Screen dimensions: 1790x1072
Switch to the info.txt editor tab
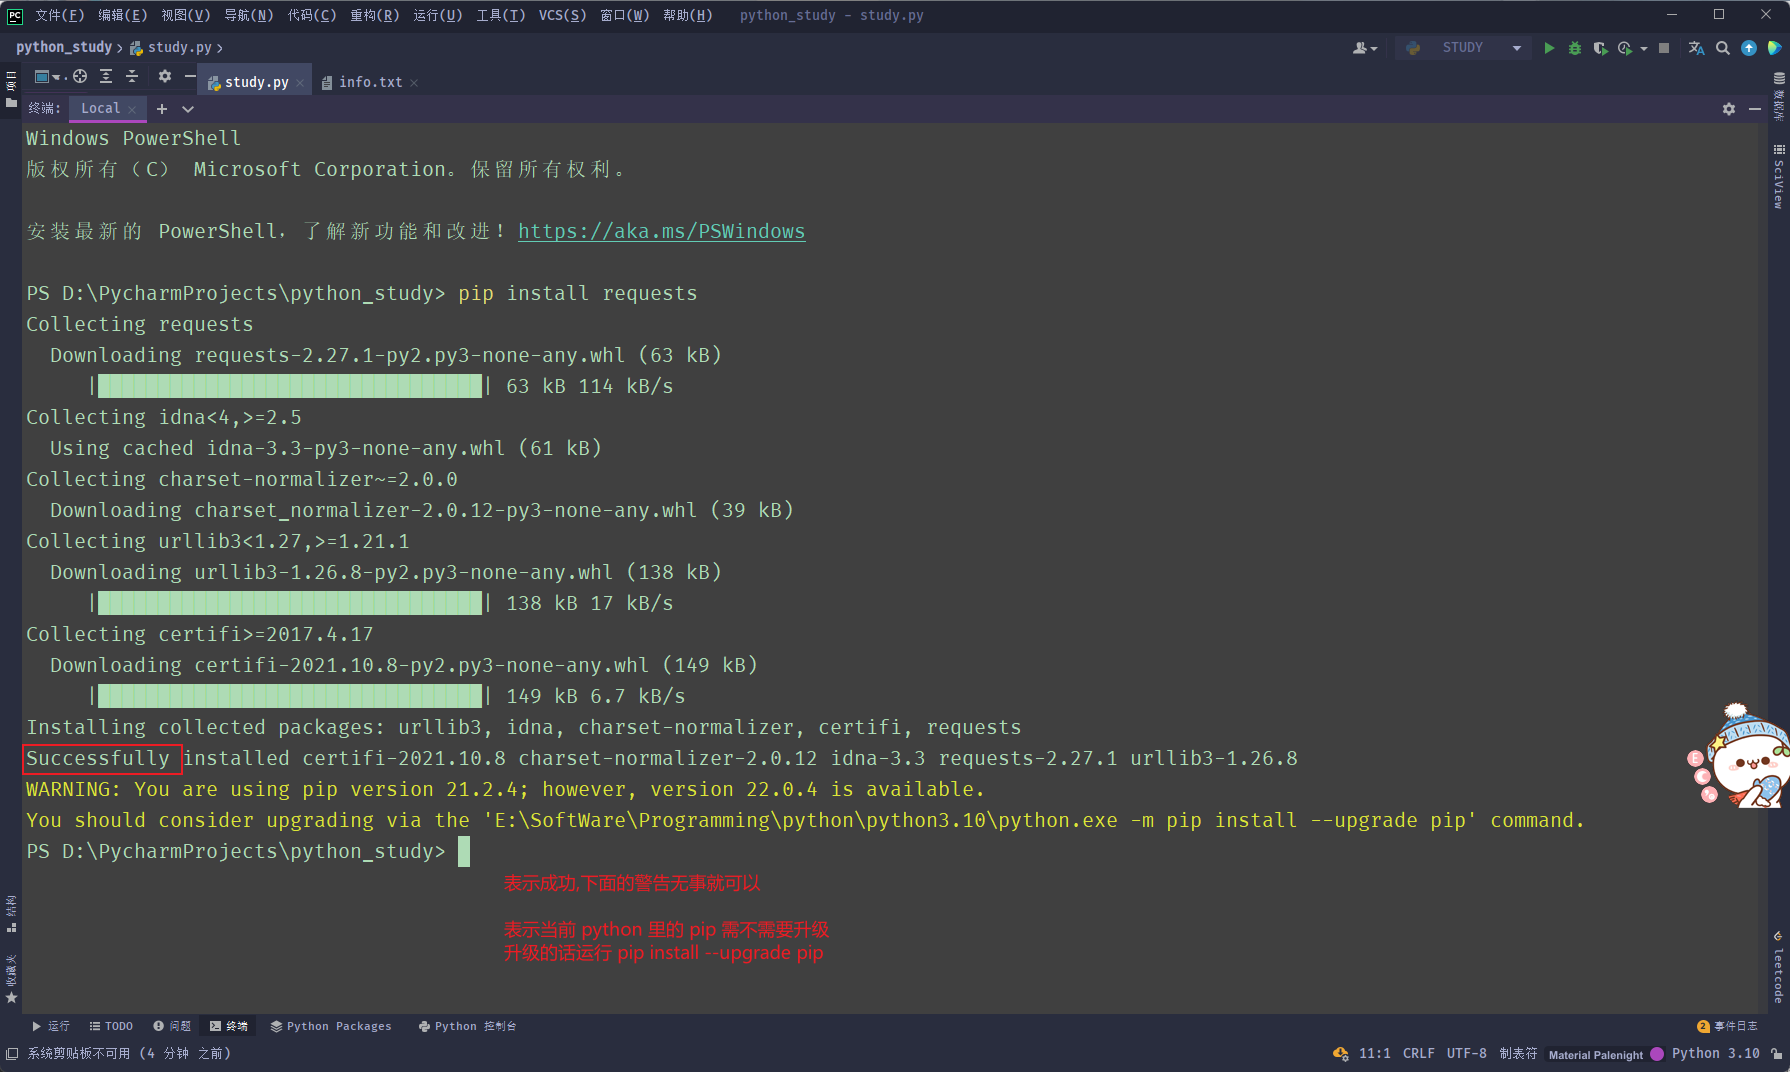pyautogui.click(x=370, y=82)
